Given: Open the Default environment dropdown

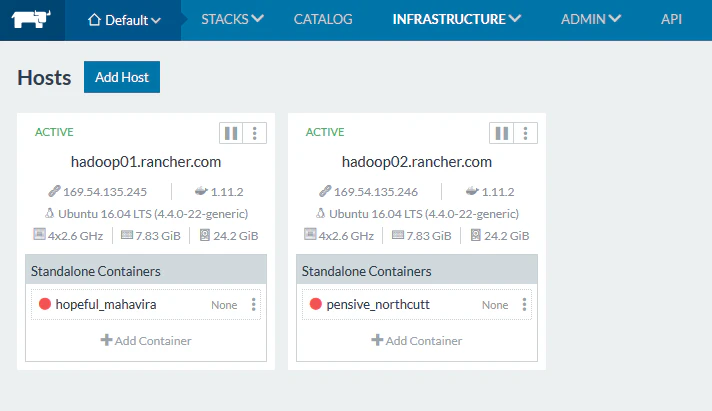Looking at the screenshot, I should 124,20.
